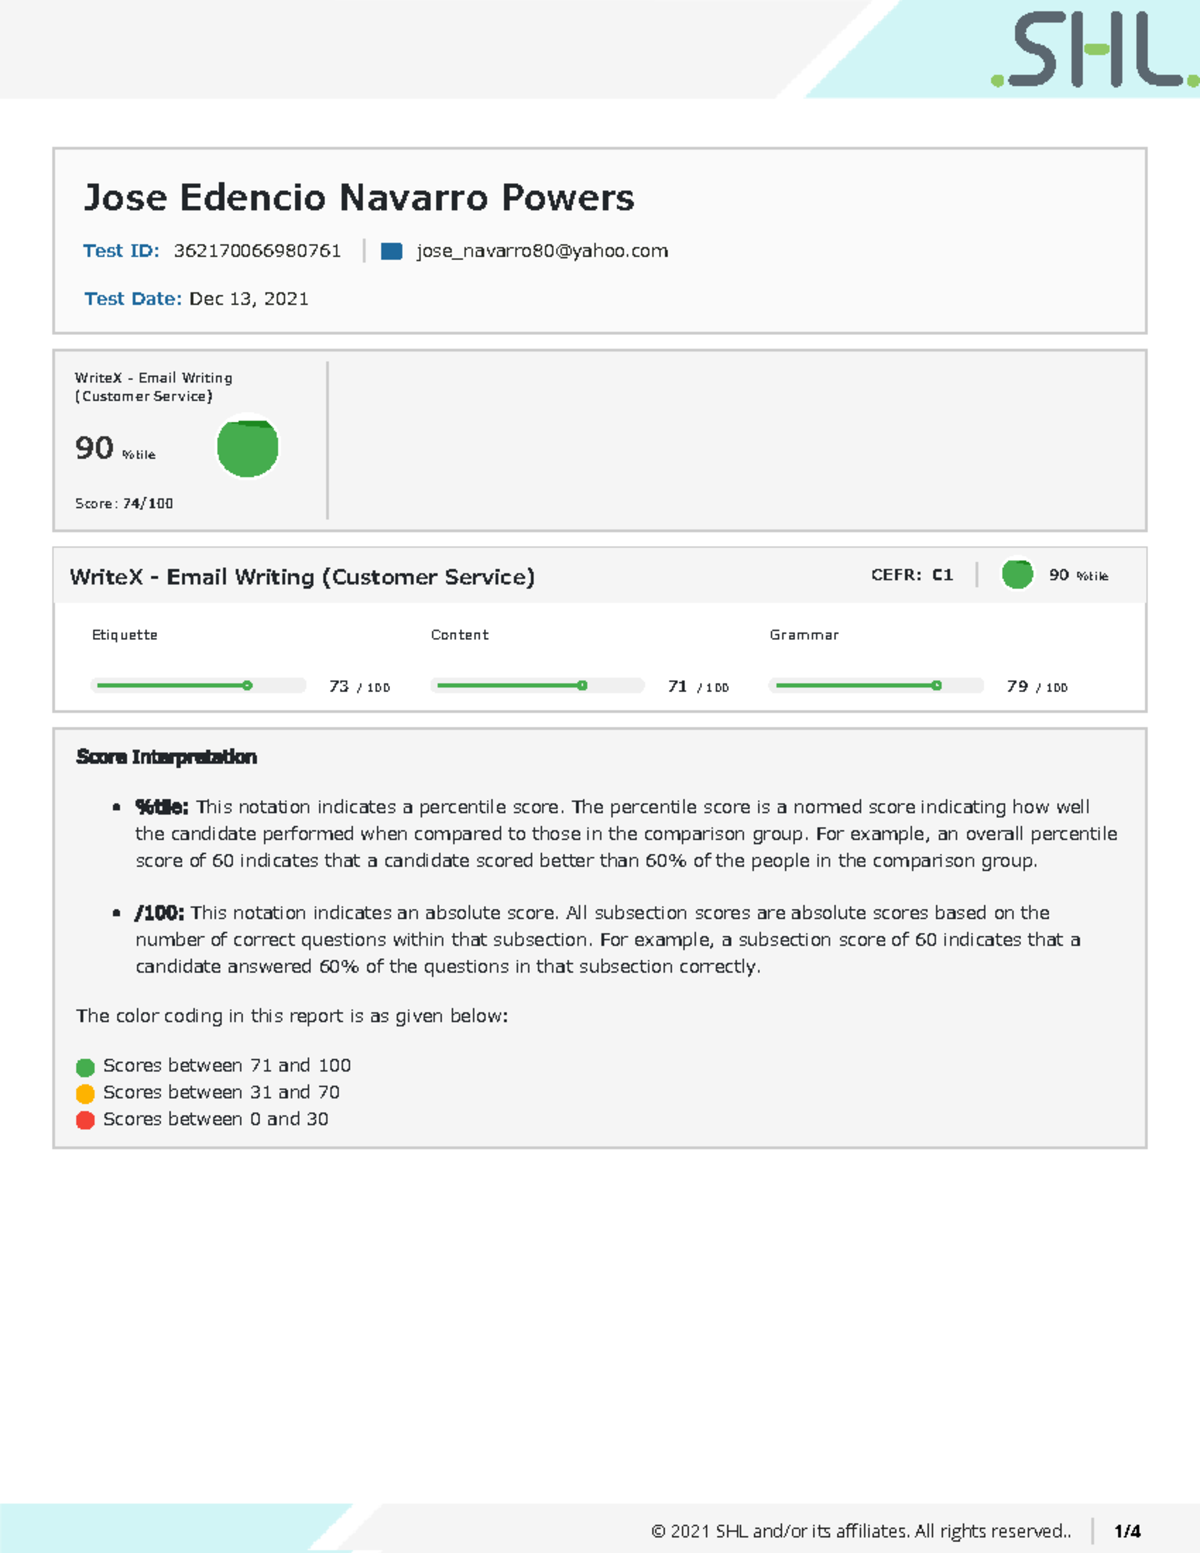Click the Test ID number

tap(257, 251)
